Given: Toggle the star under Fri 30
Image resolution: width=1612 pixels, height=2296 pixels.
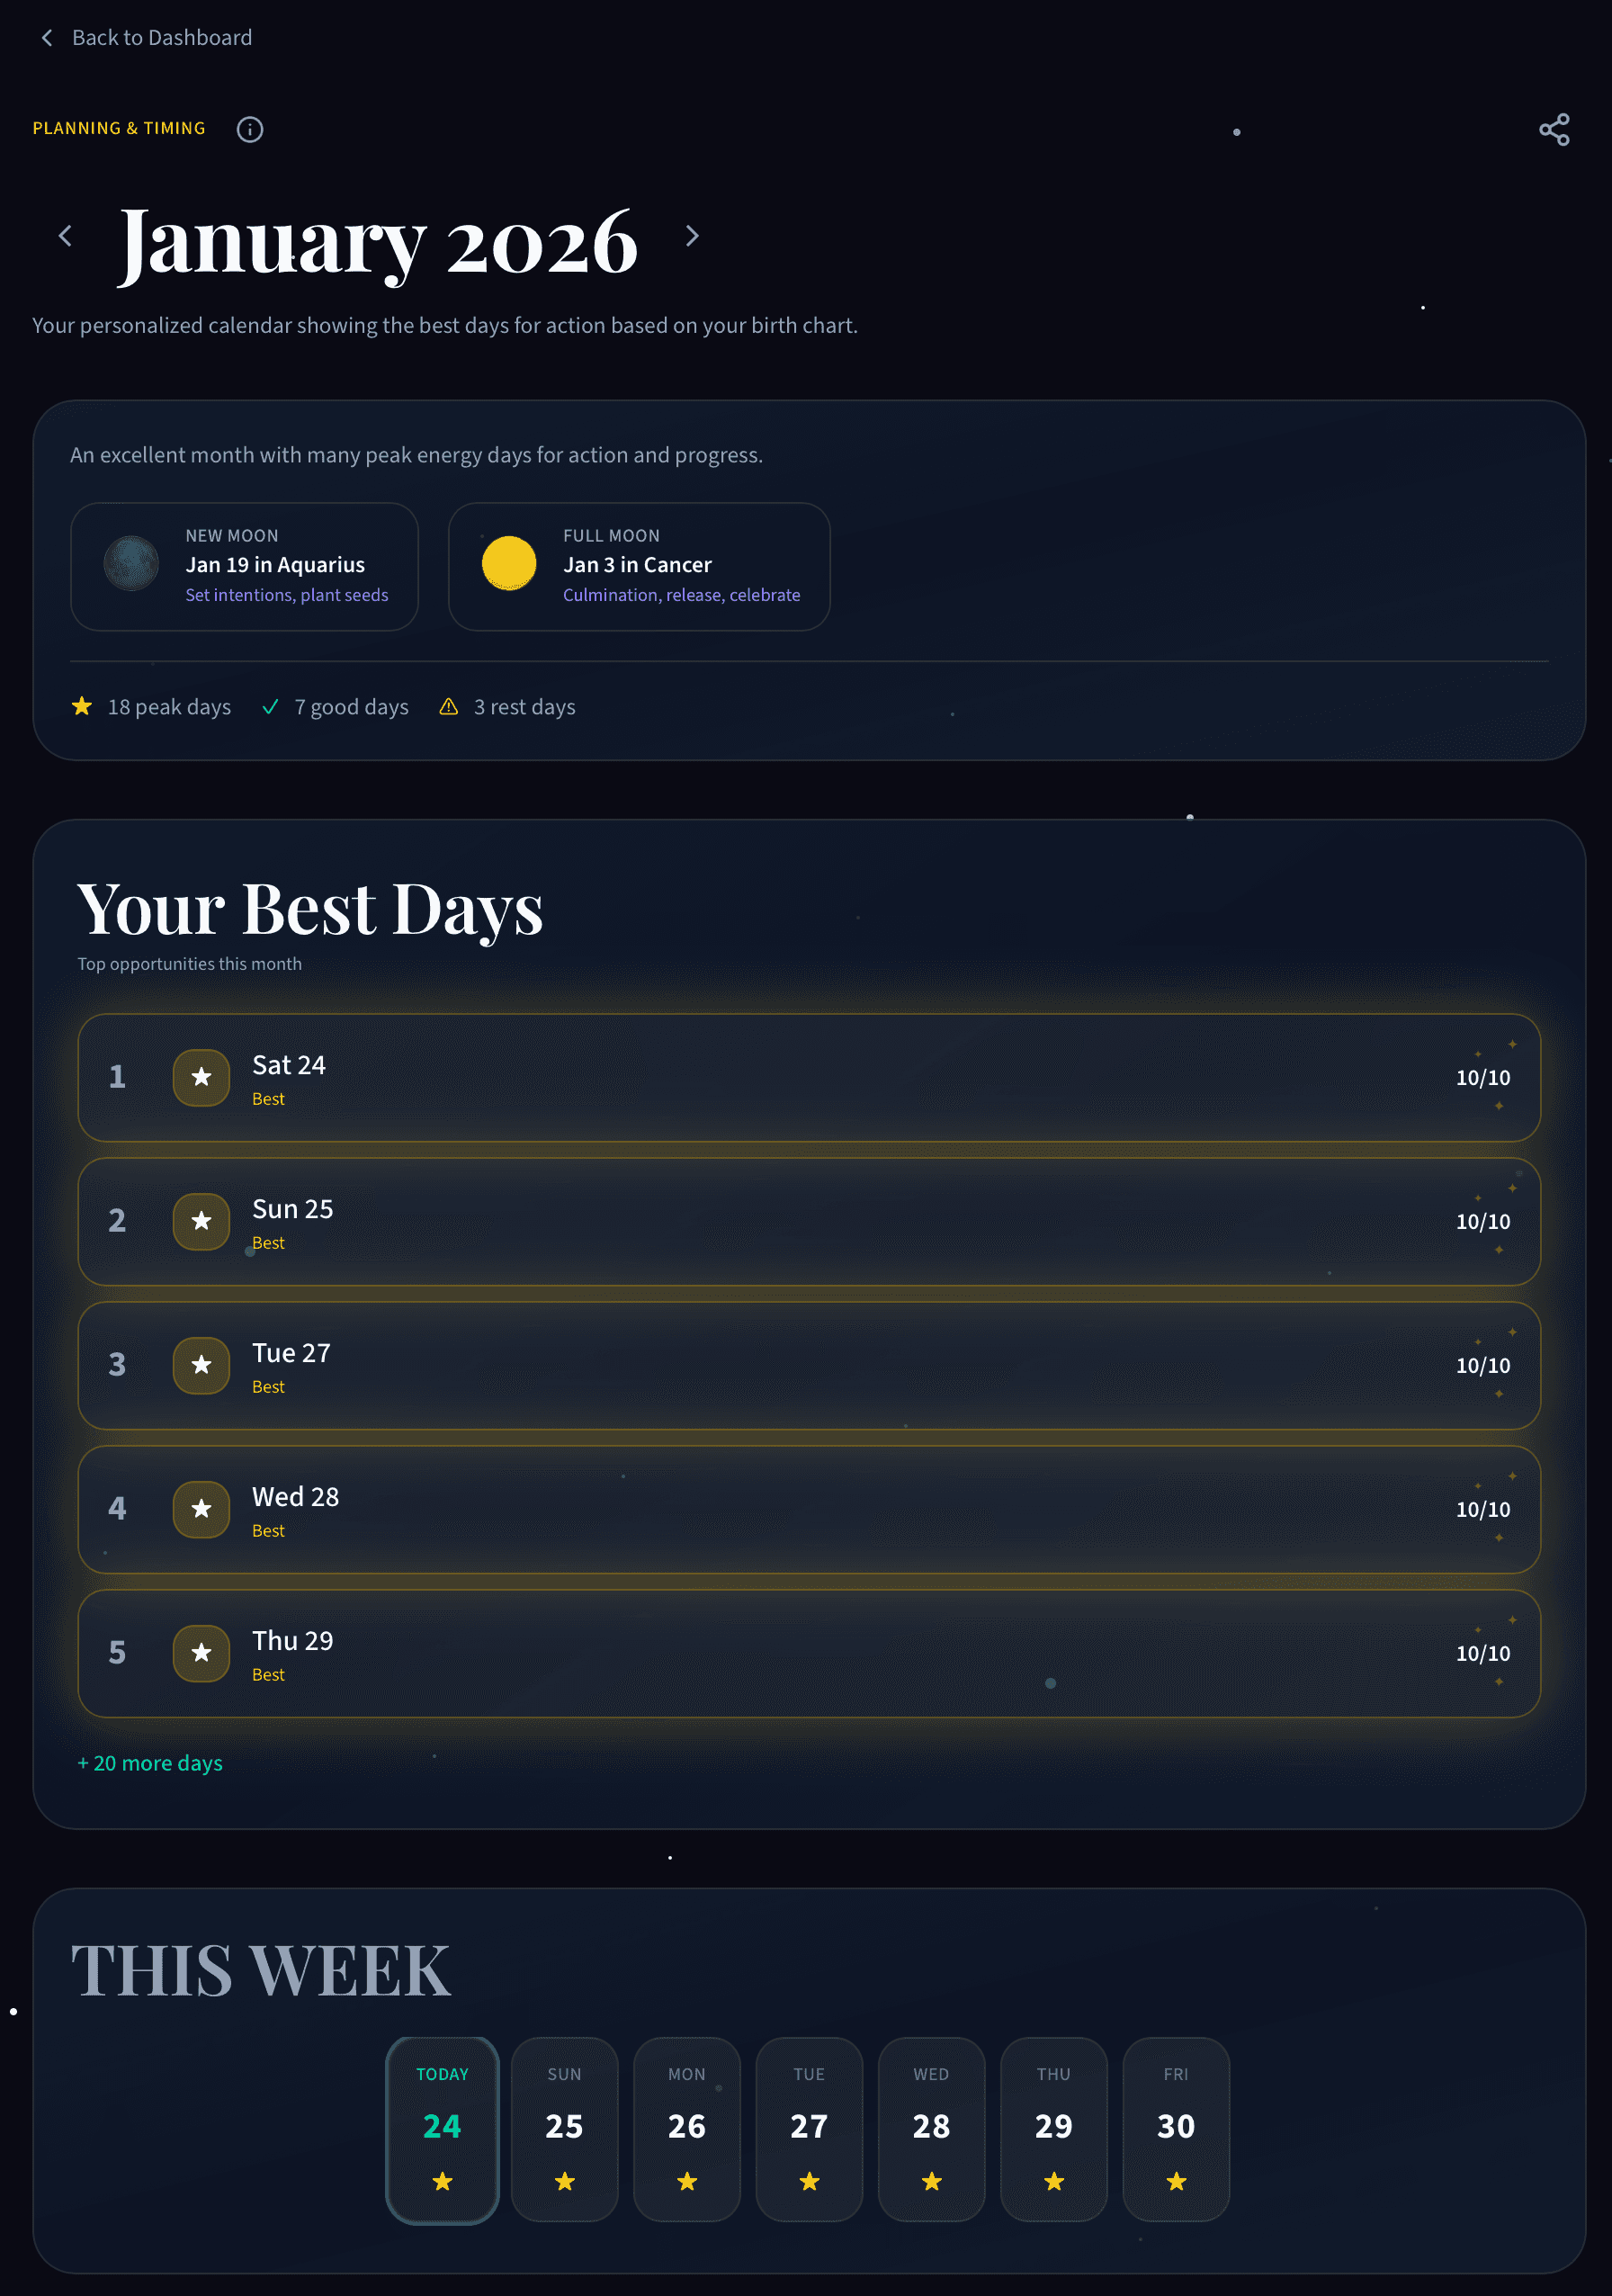Looking at the screenshot, I should 1175,2182.
